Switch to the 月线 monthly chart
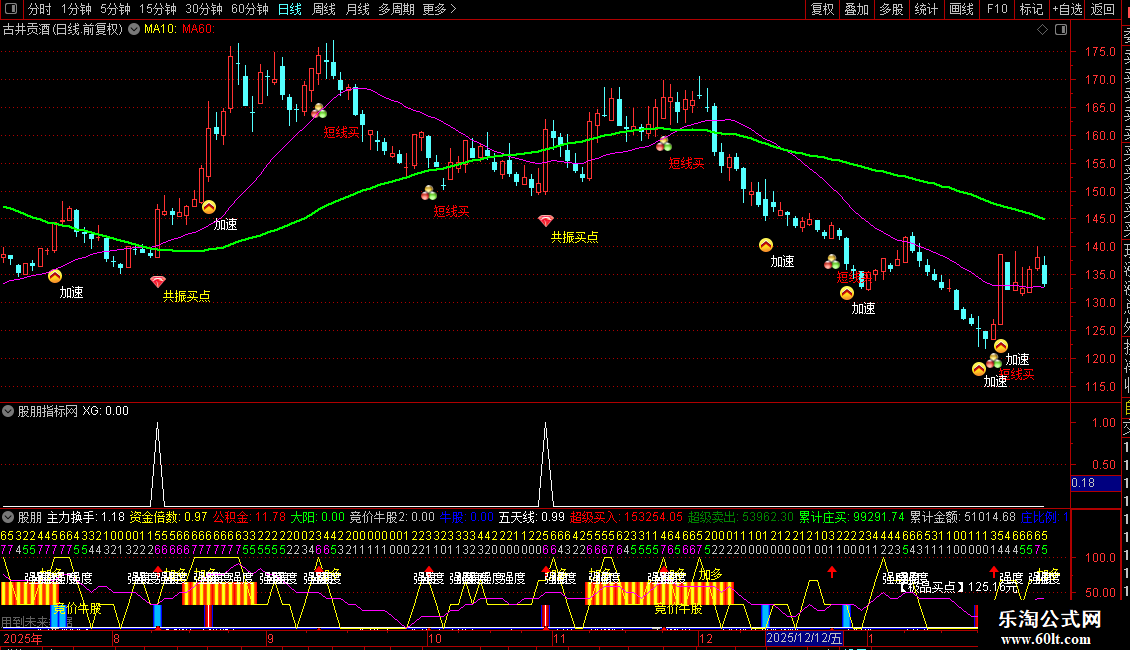Viewport: 1130px width, 650px height. point(357,9)
